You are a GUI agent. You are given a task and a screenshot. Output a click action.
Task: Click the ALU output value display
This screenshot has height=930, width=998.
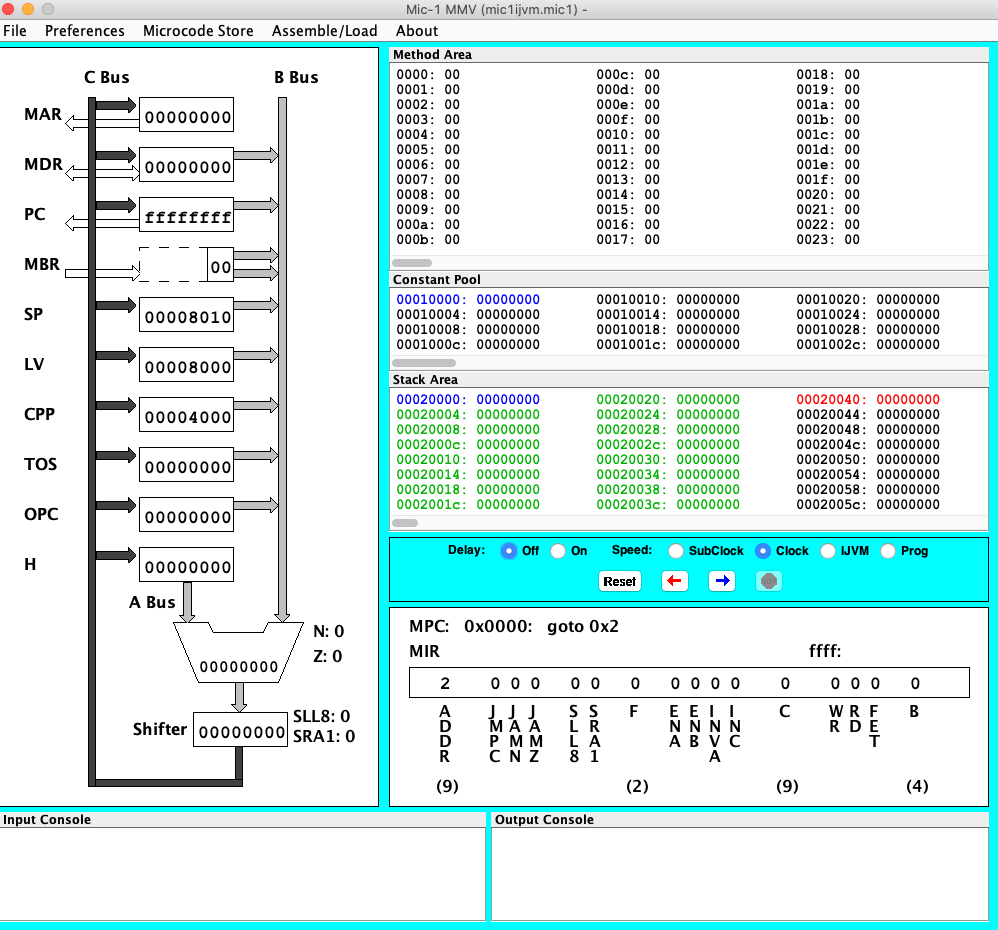click(x=239, y=666)
